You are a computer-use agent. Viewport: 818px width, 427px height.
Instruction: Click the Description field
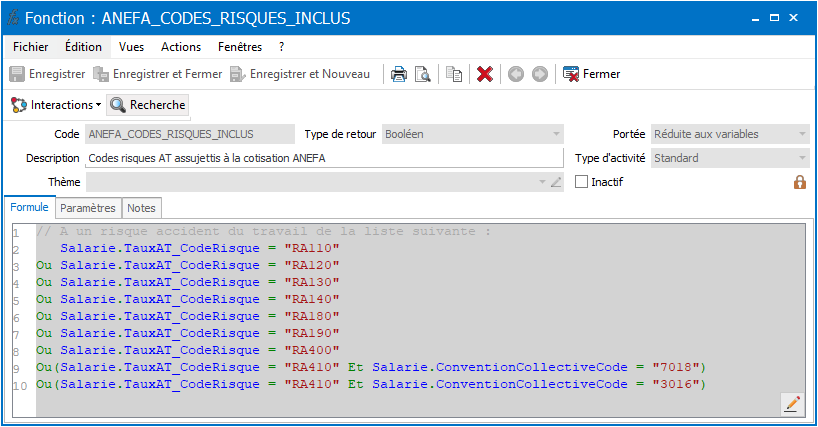point(324,158)
